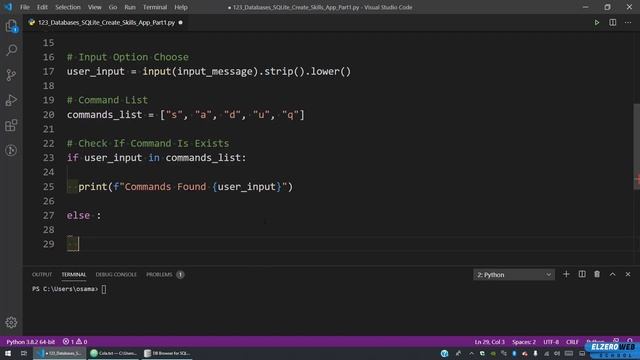Run the Python file with play button
This screenshot has height=360, width=640.
click(x=597, y=22)
